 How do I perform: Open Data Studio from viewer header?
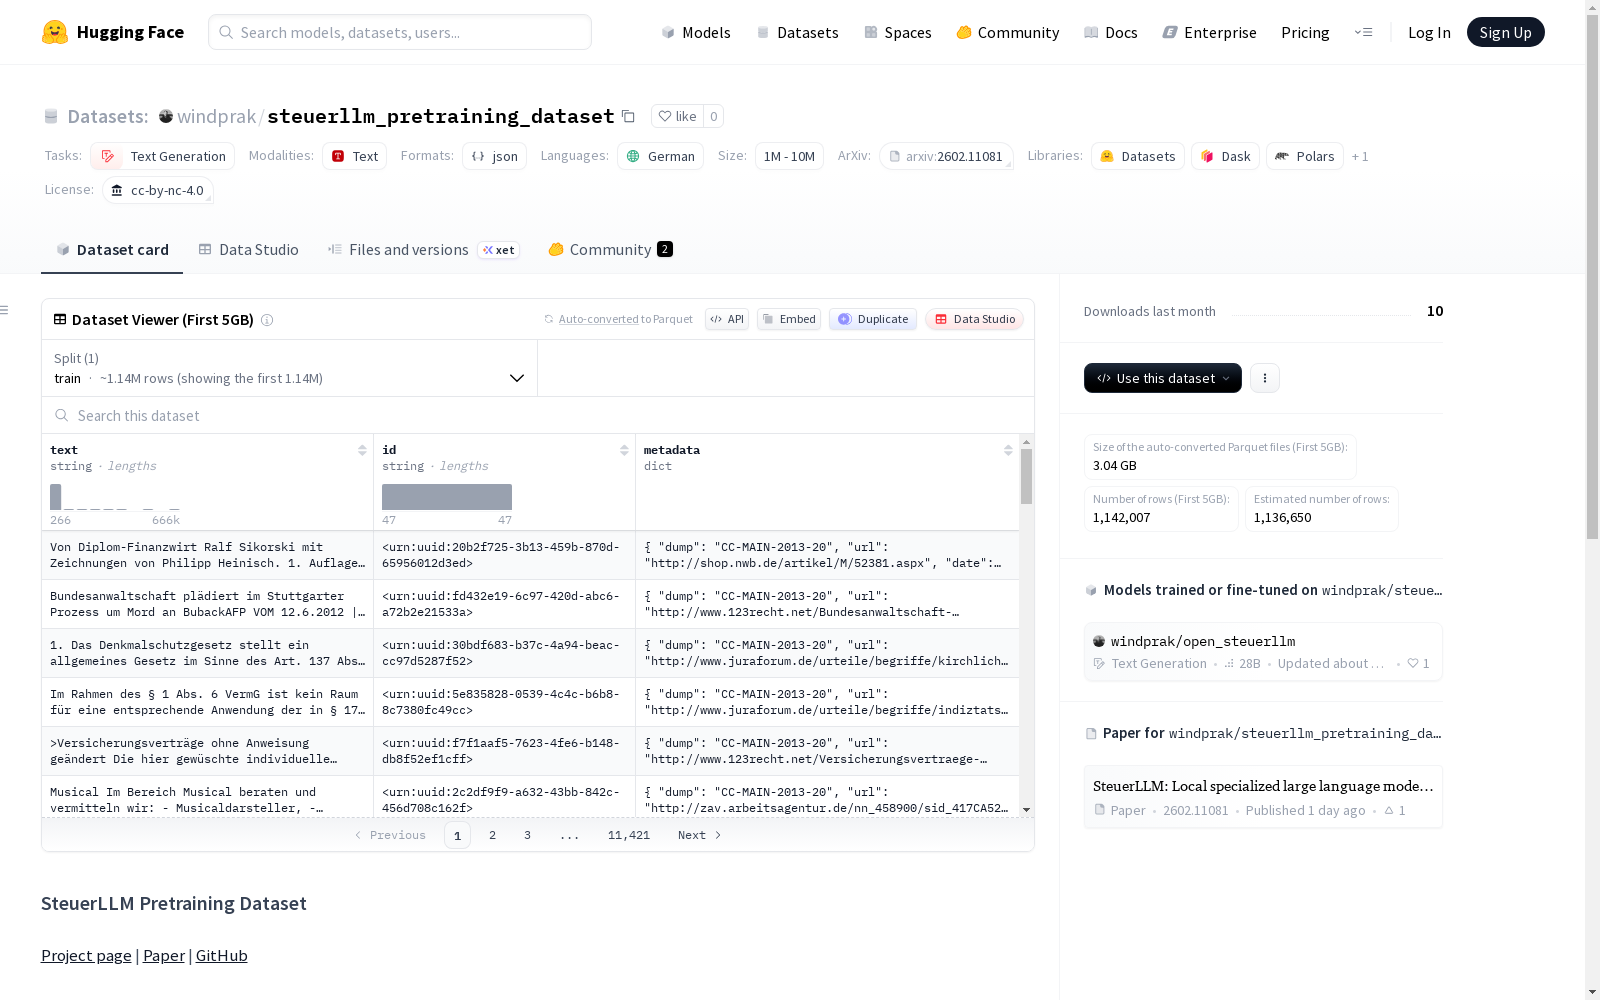(x=975, y=319)
